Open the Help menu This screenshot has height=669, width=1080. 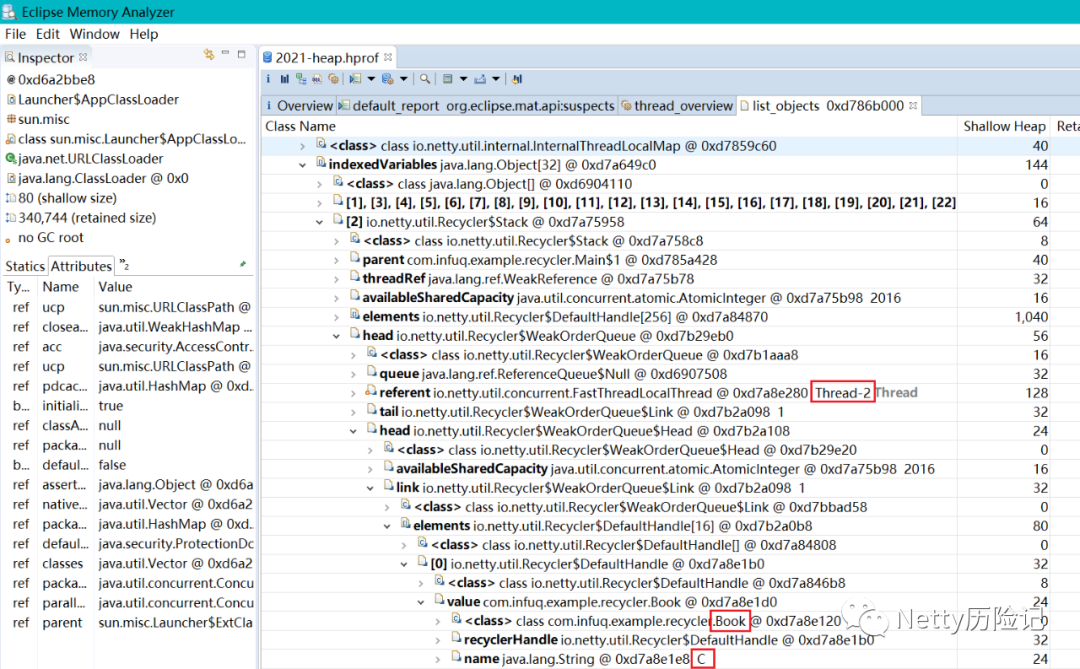(143, 34)
